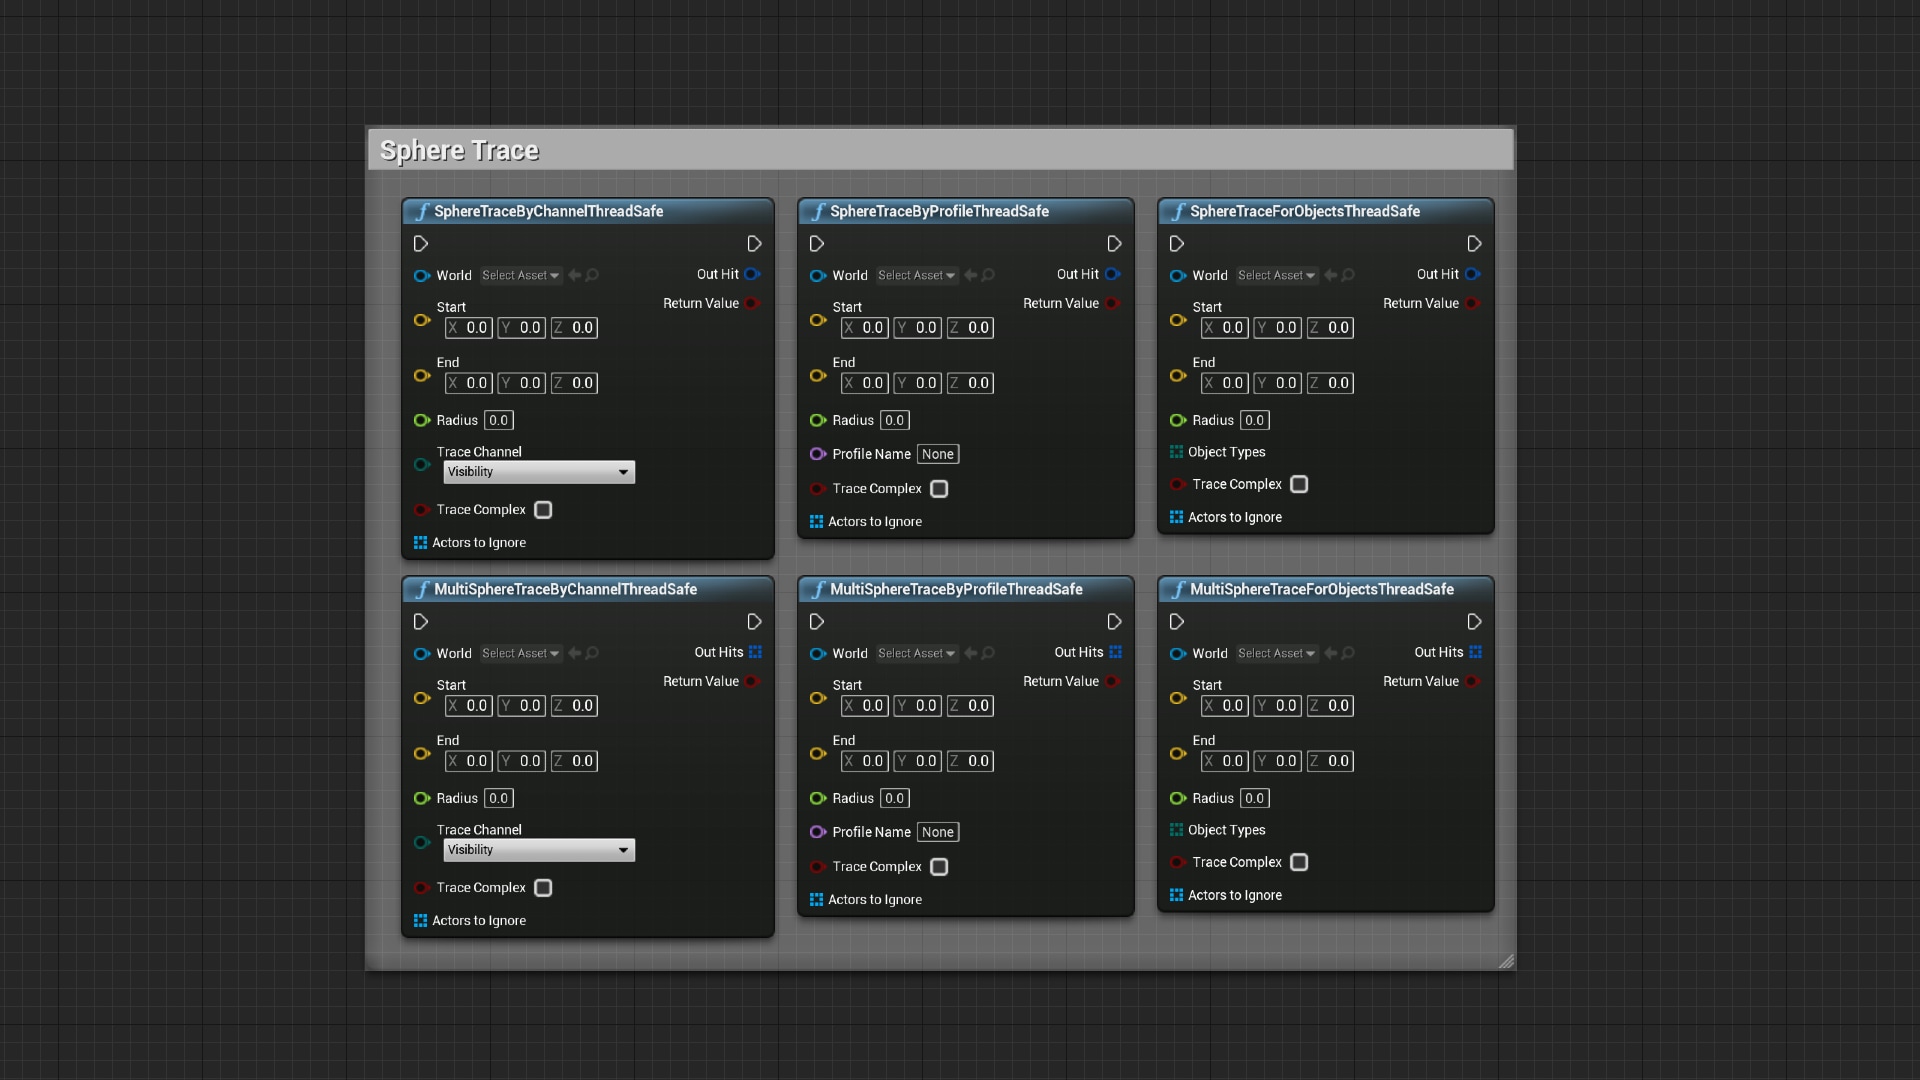The width and height of the screenshot is (1920, 1080).
Task: Click the function icon on SphereTraceByChannelThreadSafe header
Action: 423,211
